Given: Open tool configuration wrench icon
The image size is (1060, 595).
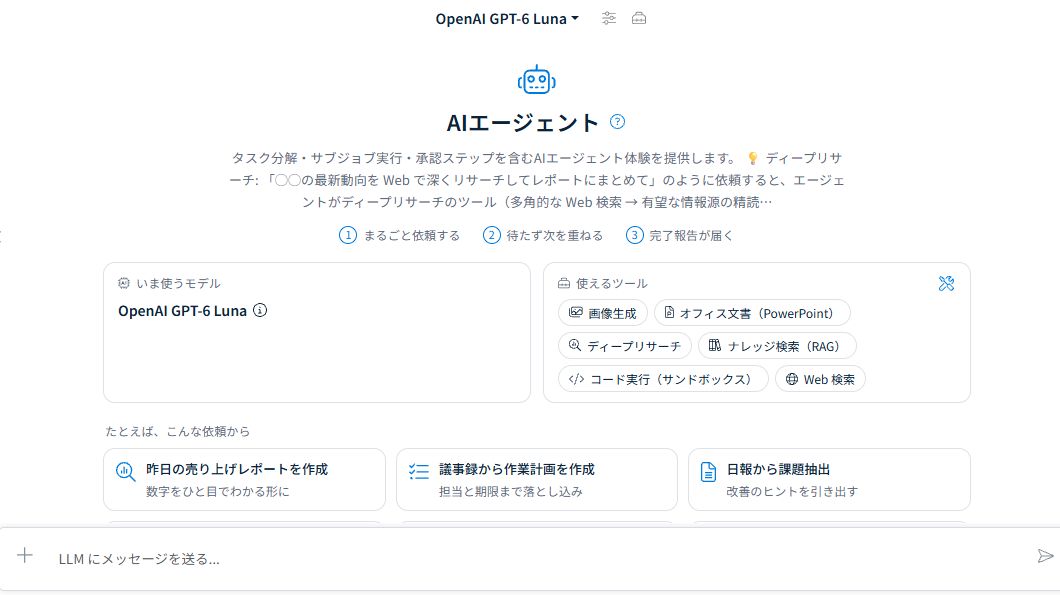Looking at the screenshot, I should [x=946, y=283].
